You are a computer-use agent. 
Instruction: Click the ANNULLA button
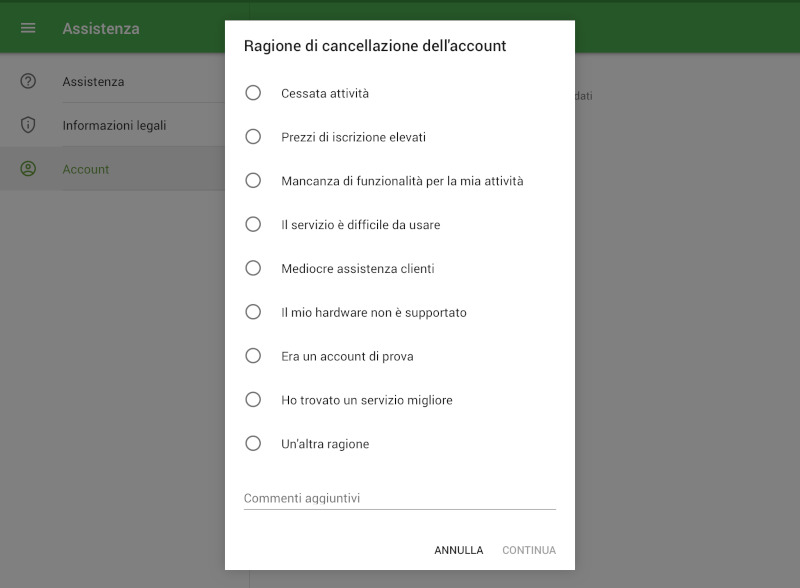click(x=458, y=550)
